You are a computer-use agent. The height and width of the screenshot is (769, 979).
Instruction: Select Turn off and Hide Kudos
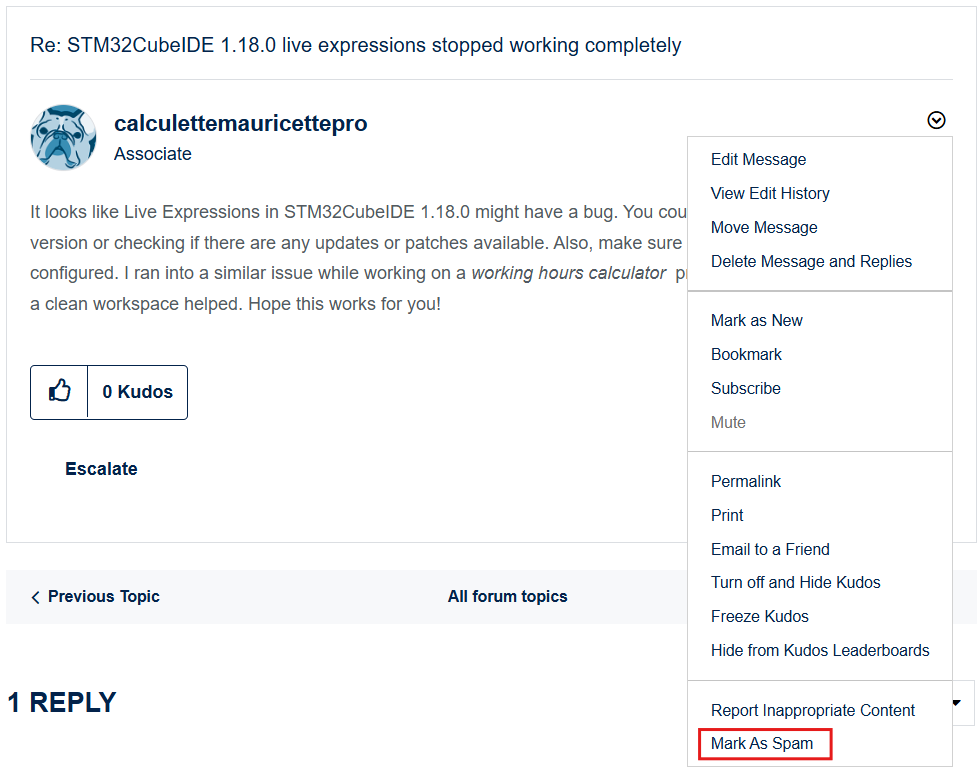(x=795, y=583)
